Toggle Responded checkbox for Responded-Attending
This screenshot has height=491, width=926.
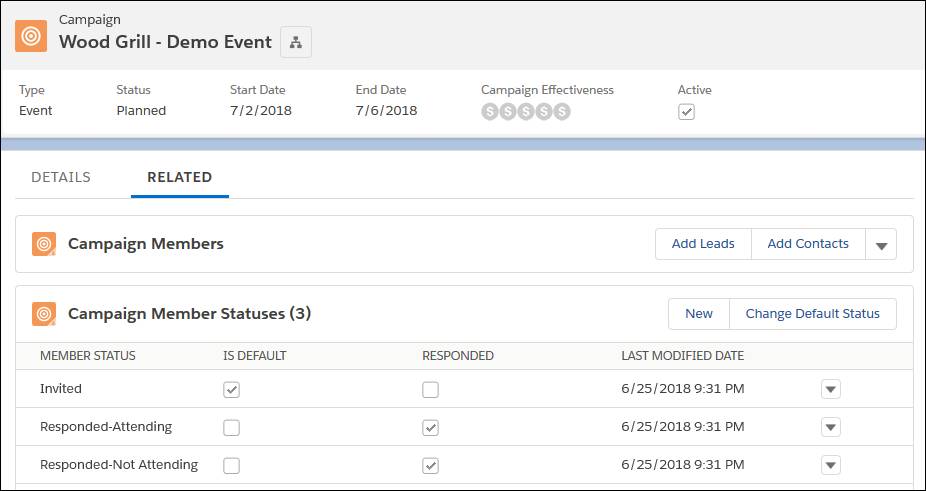[x=431, y=428]
